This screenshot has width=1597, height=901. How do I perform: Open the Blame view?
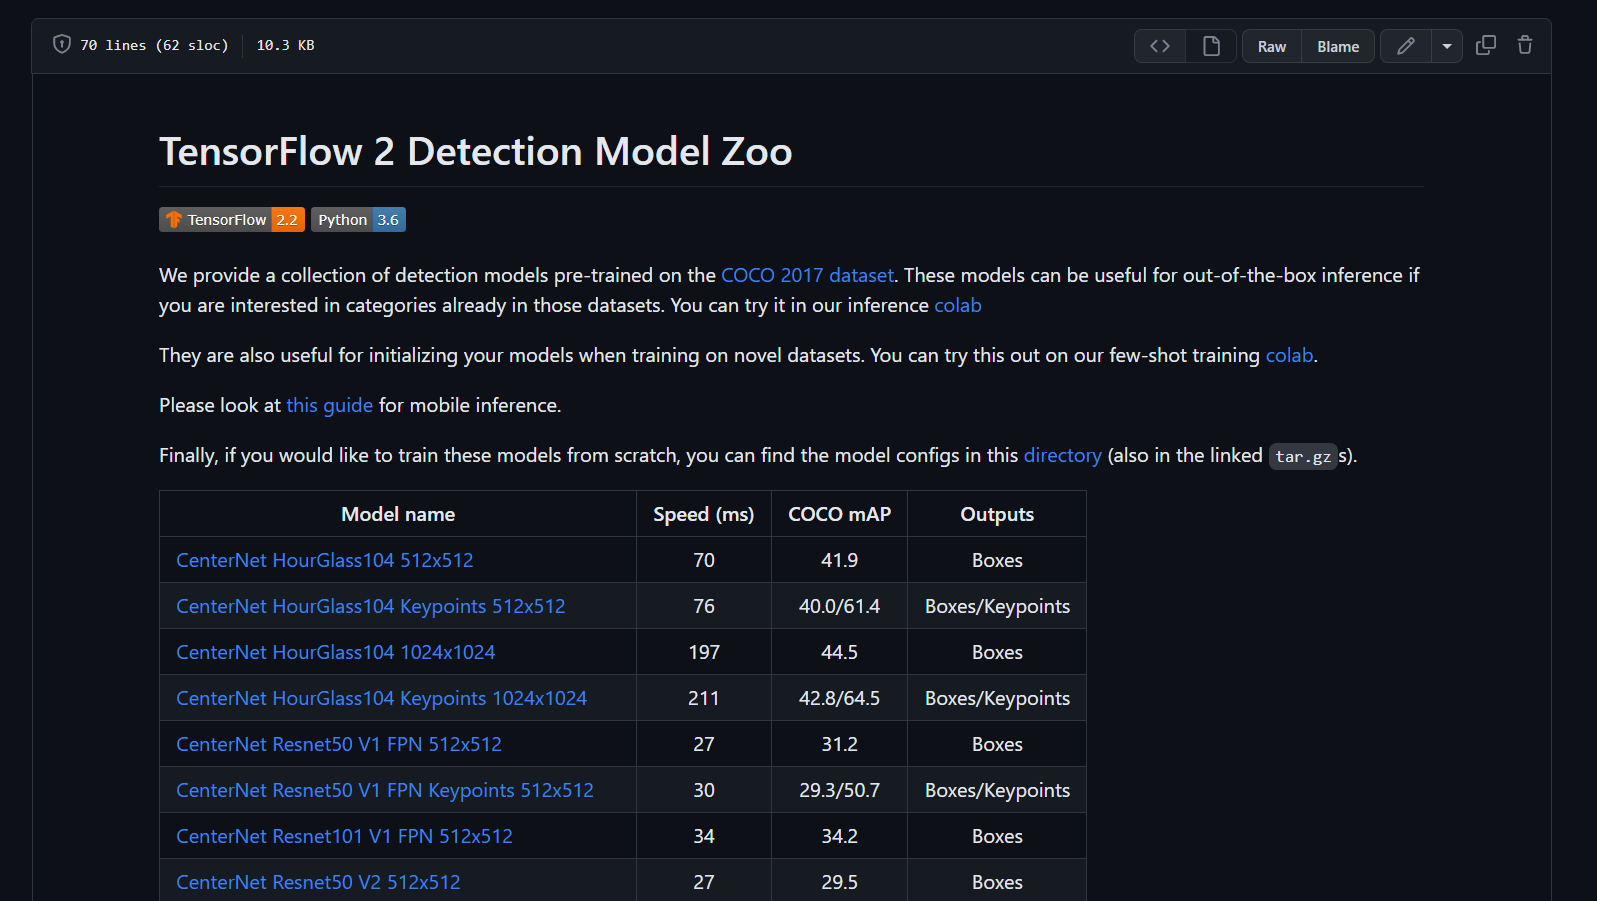click(x=1338, y=46)
